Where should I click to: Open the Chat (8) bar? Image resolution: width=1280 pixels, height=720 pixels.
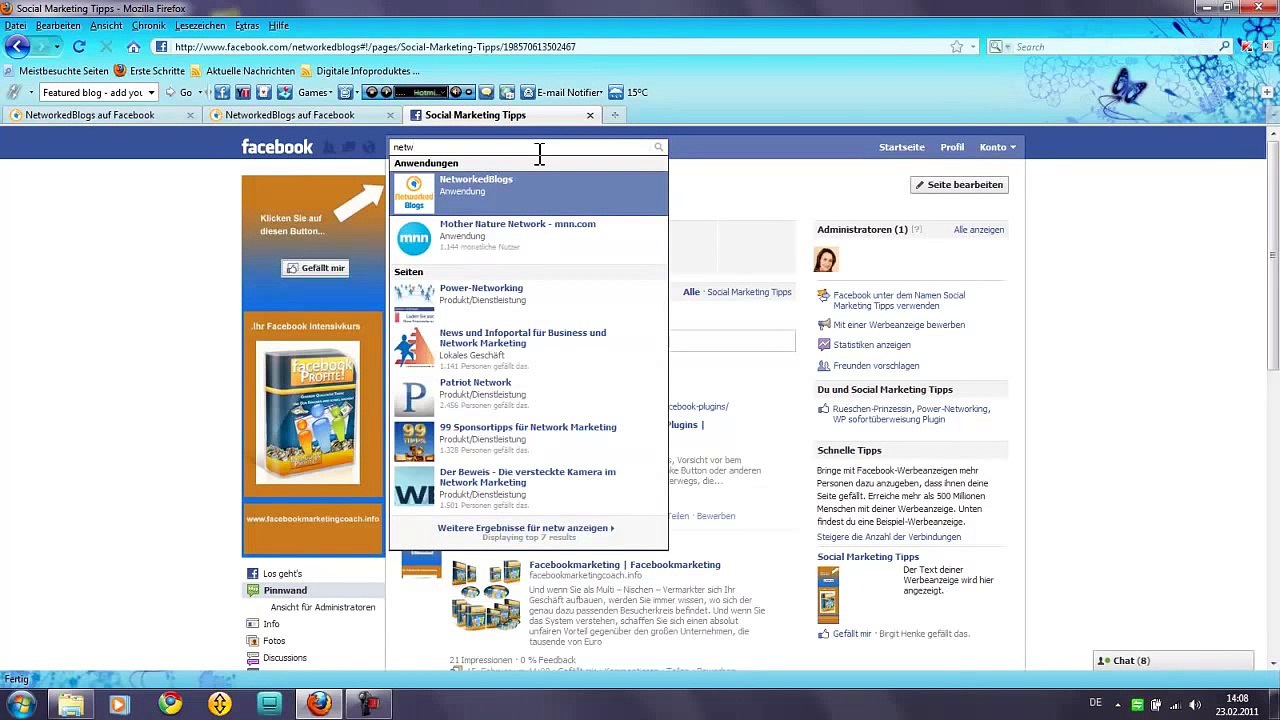click(1173, 661)
